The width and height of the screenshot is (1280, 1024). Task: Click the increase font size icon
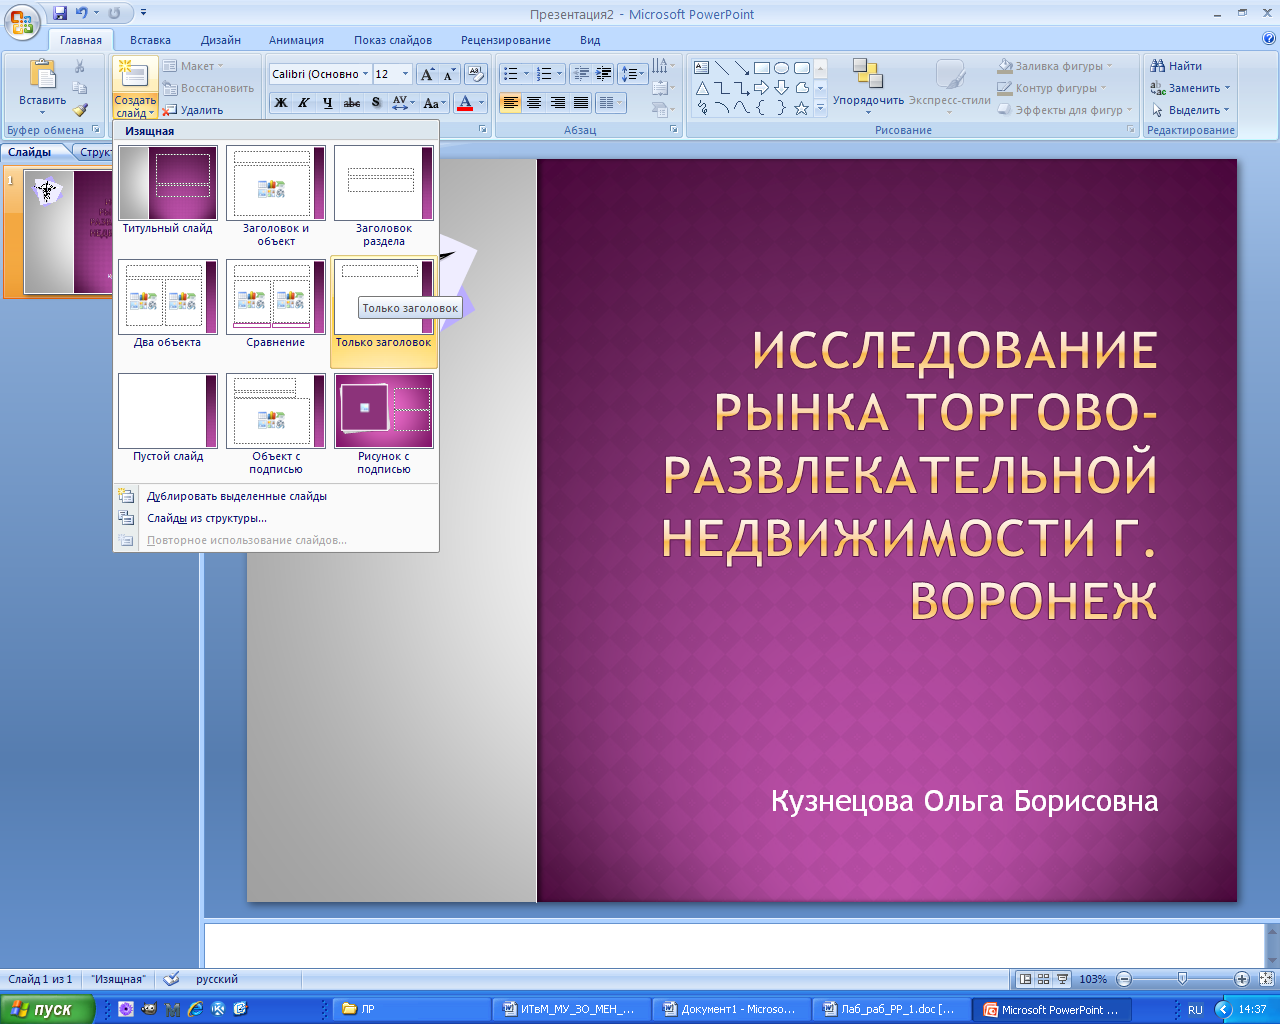pyautogui.click(x=427, y=74)
